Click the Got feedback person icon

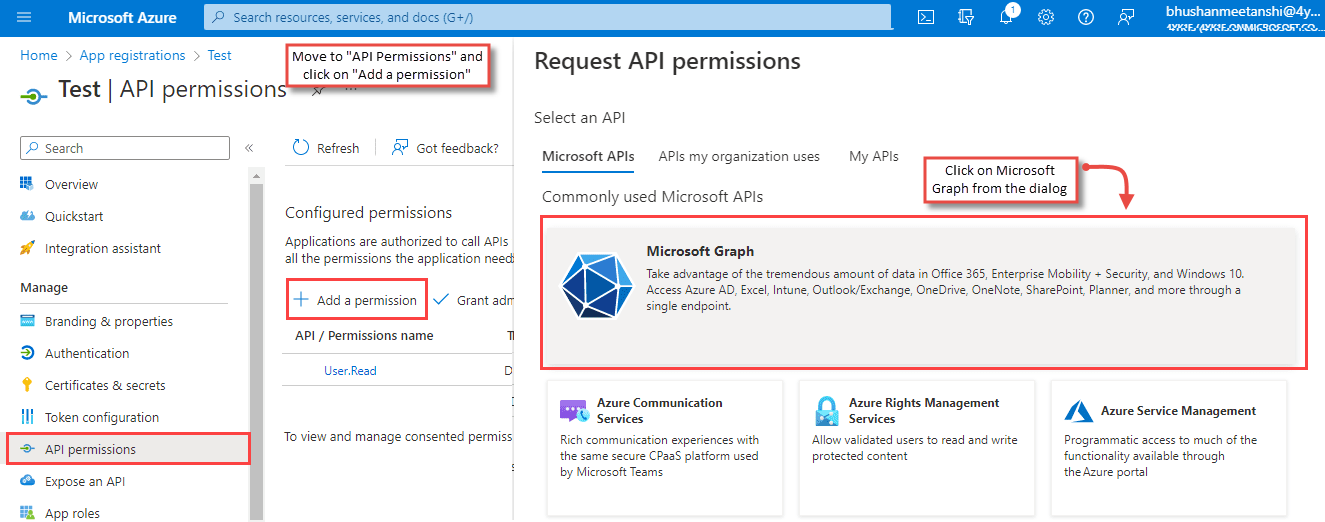click(400, 148)
